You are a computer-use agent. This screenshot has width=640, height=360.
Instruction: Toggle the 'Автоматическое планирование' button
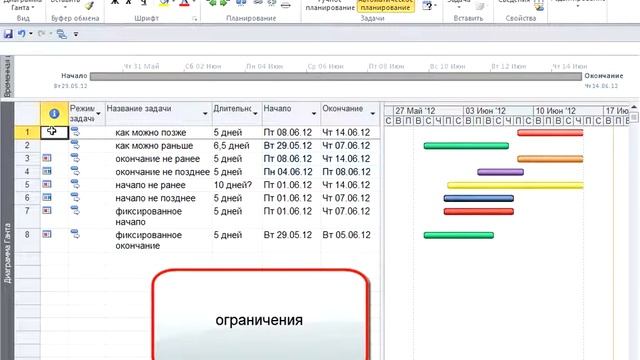[x=385, y=5]
